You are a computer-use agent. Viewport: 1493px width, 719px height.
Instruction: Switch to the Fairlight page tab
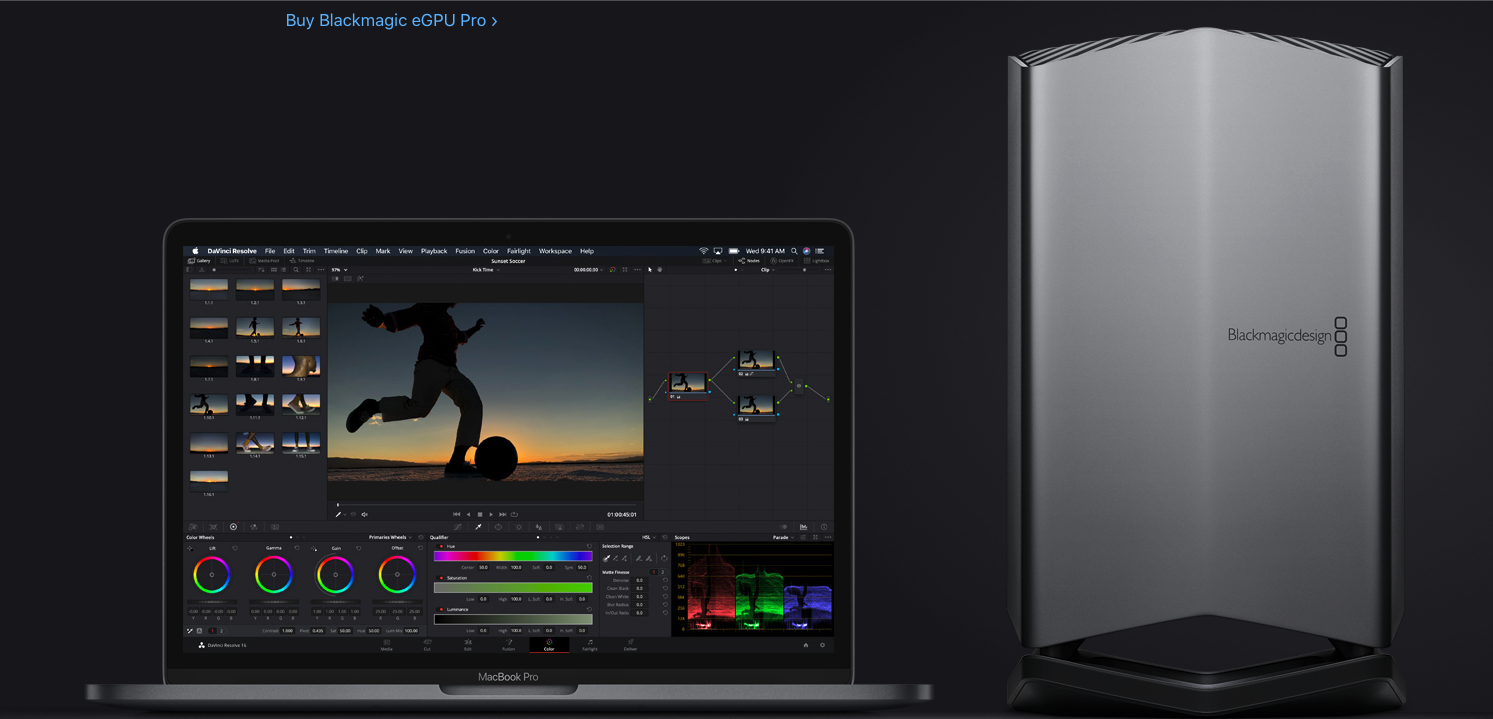pyautogui.click(x=590, y=646)
